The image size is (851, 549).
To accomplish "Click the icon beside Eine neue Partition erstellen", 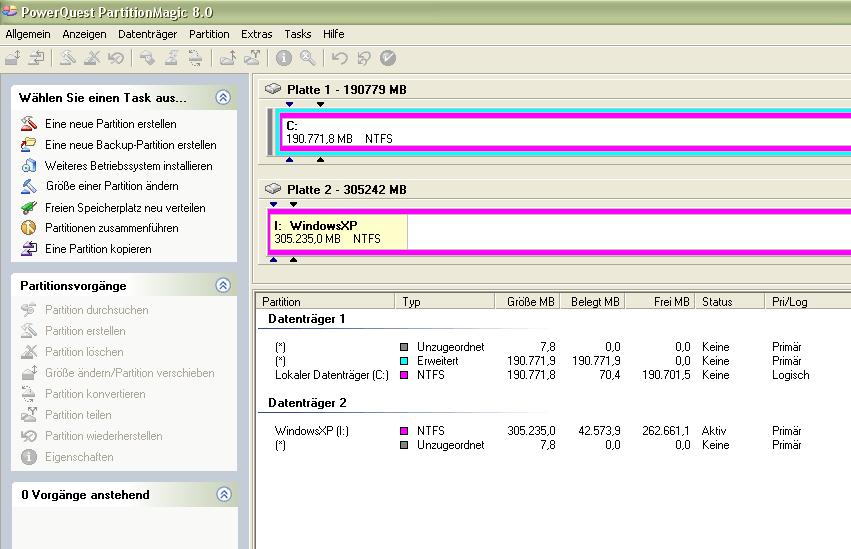I will (29, 123).
